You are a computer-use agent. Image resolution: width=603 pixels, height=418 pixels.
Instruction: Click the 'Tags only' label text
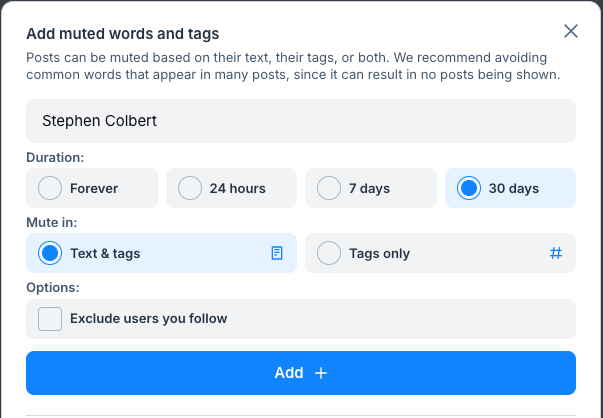[x=379, y=253]
